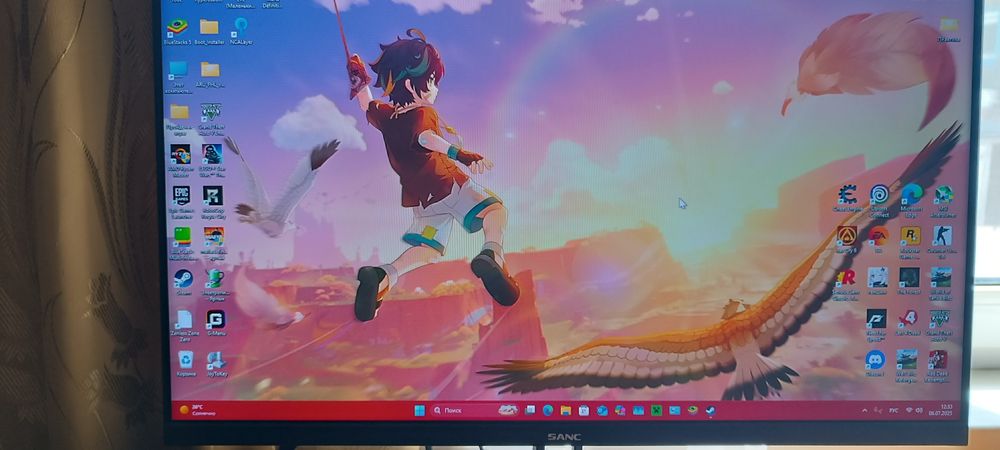Open the JoyToKey shortcut
The image size is (1000, 450).
click(x=216, y=364)
